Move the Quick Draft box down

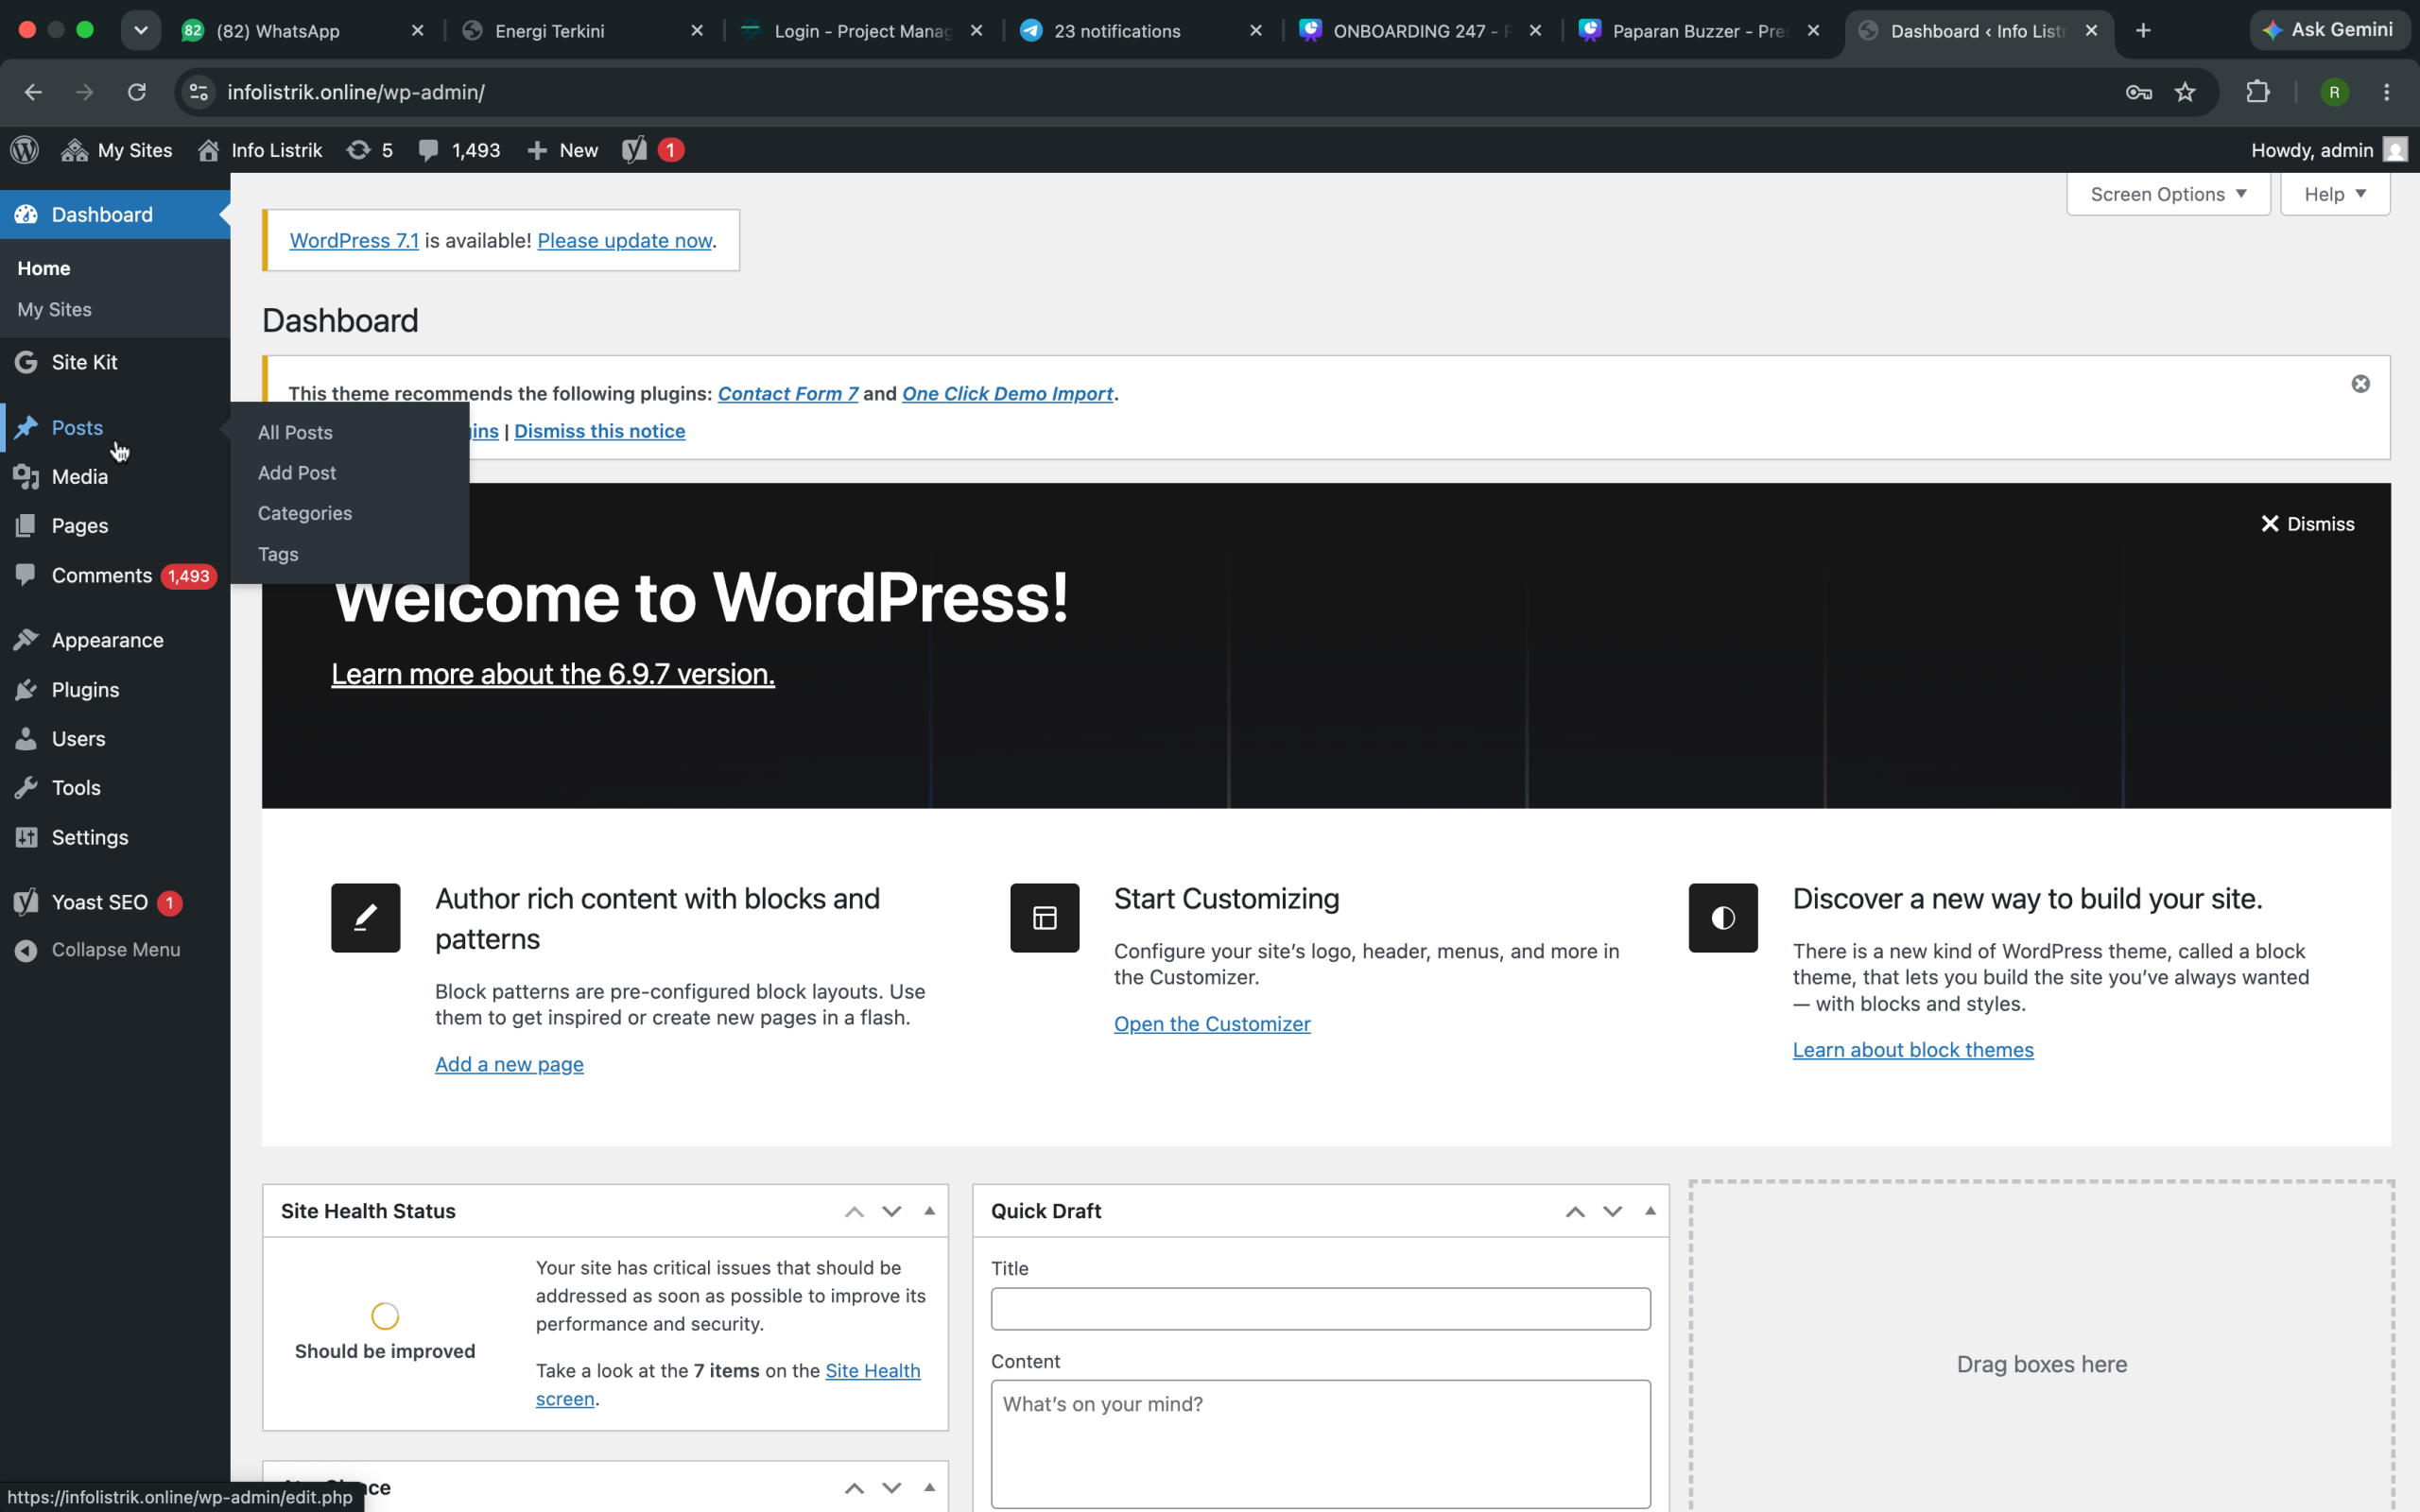pos(1613,1211)
